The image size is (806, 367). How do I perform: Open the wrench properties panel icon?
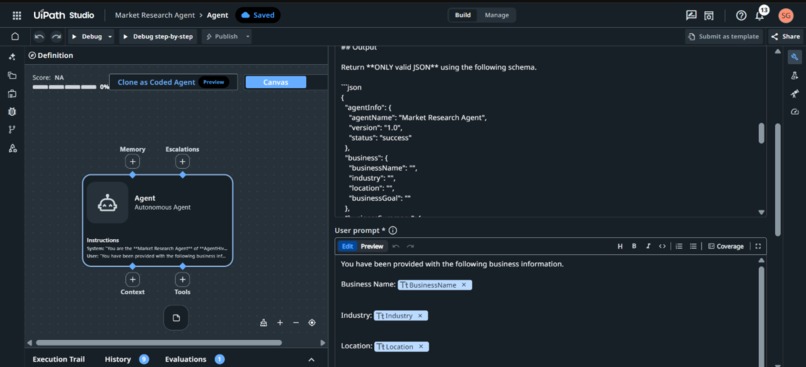click(x=794, y=57)
